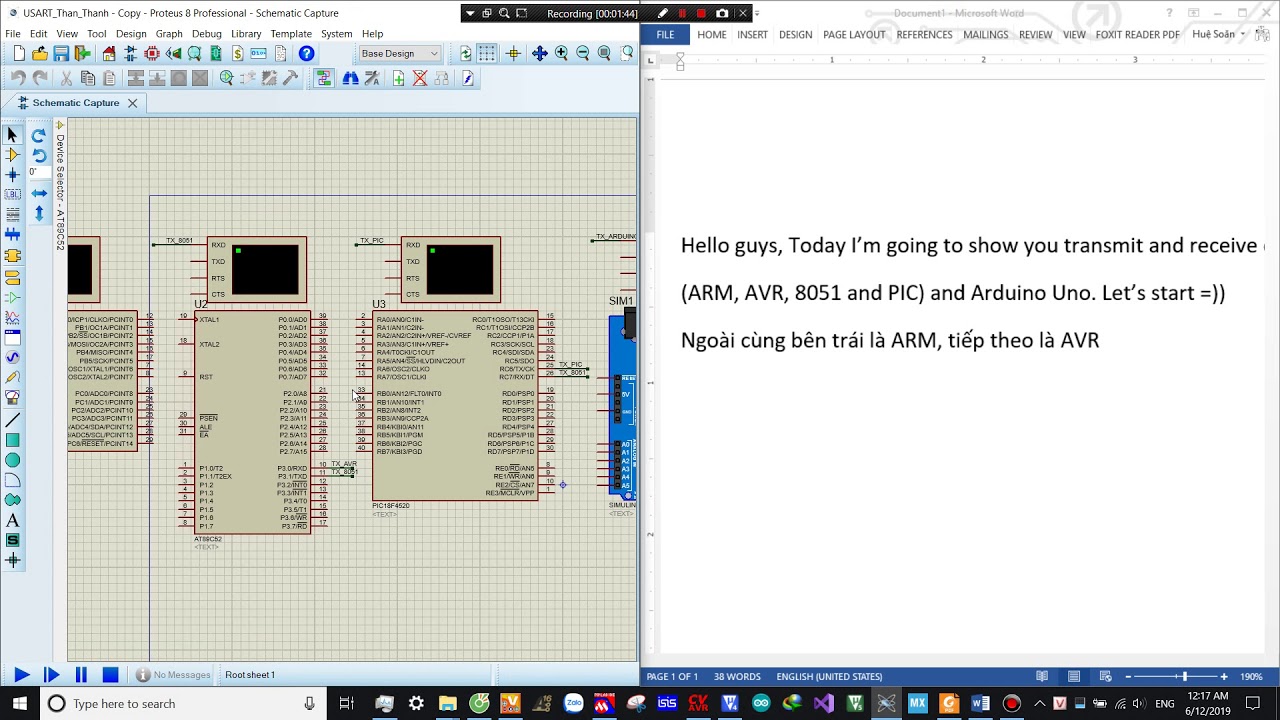Image resolution: width=1280 pixels, height=720 pixels.
Task: Switch Word to Web Layout view
Action: click(1104, 677)
